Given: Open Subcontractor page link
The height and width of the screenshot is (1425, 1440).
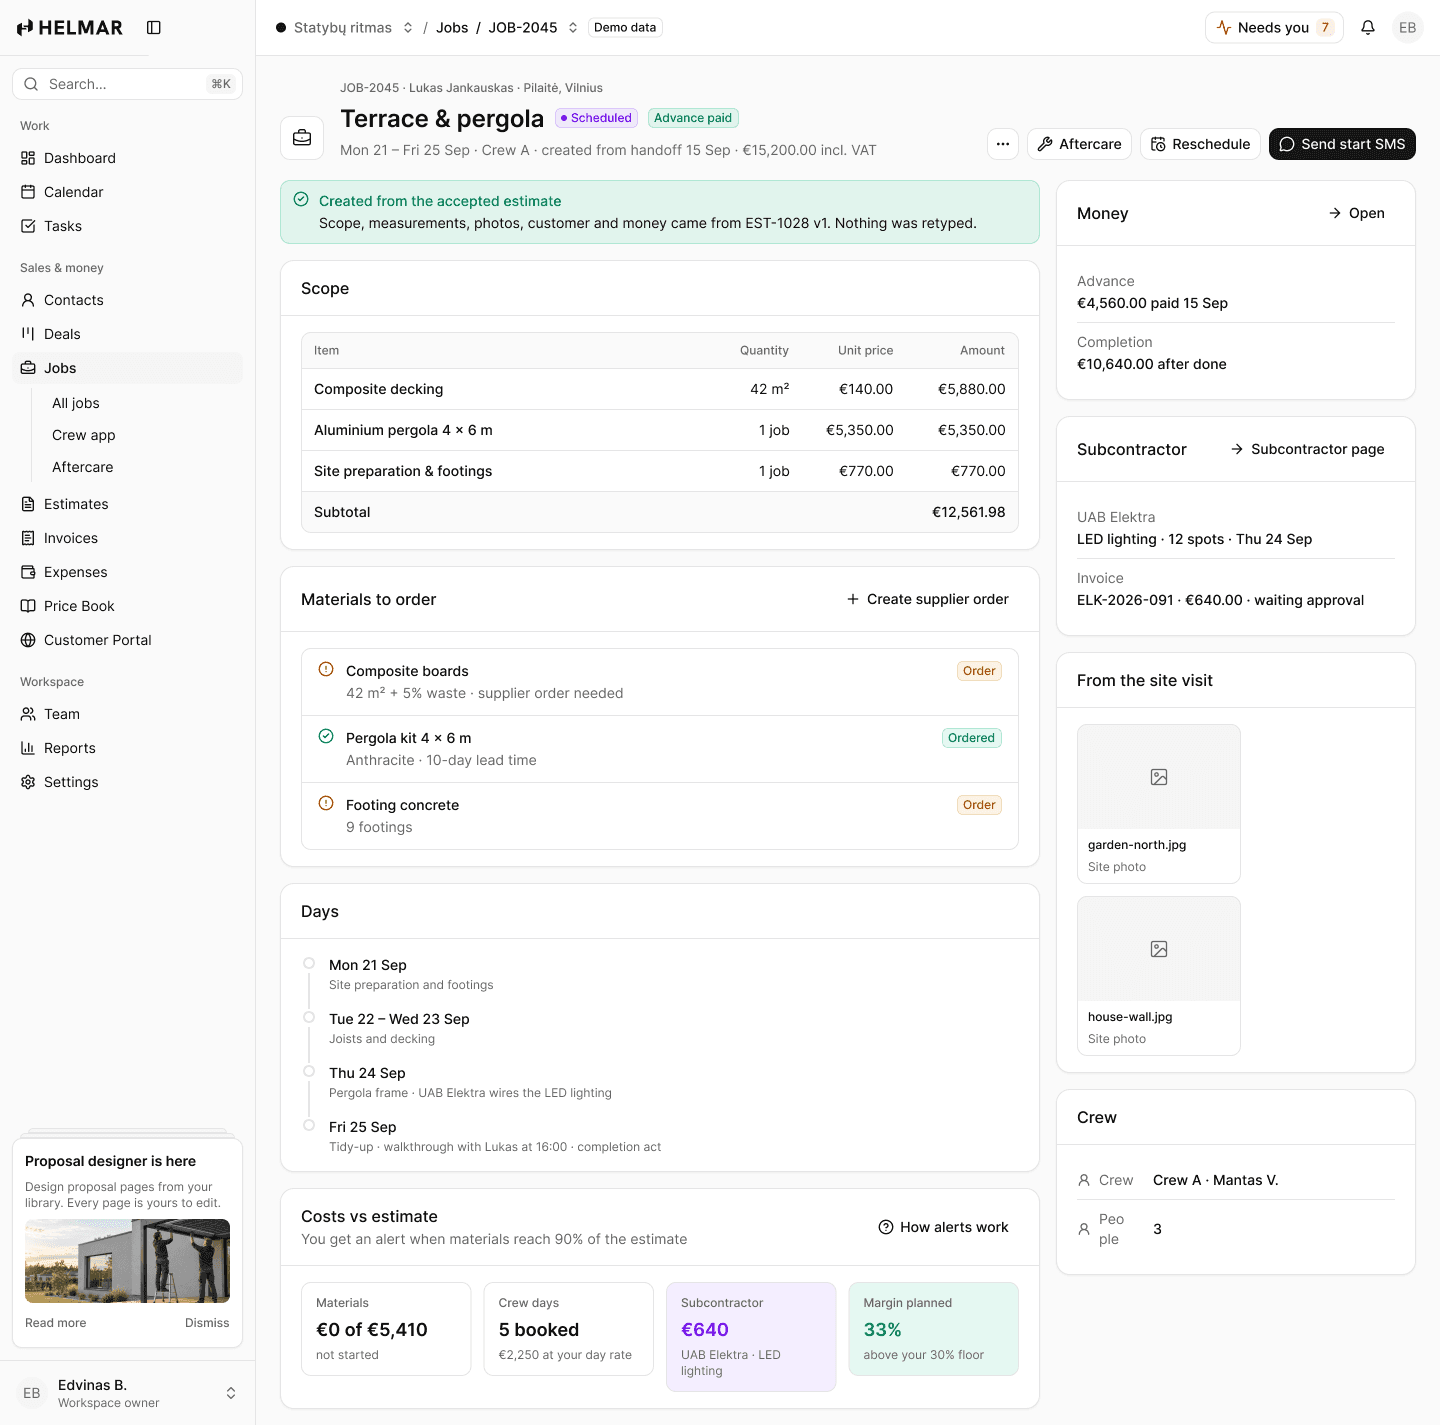Looking at the screenshot, I should (x=1307, y=449).
